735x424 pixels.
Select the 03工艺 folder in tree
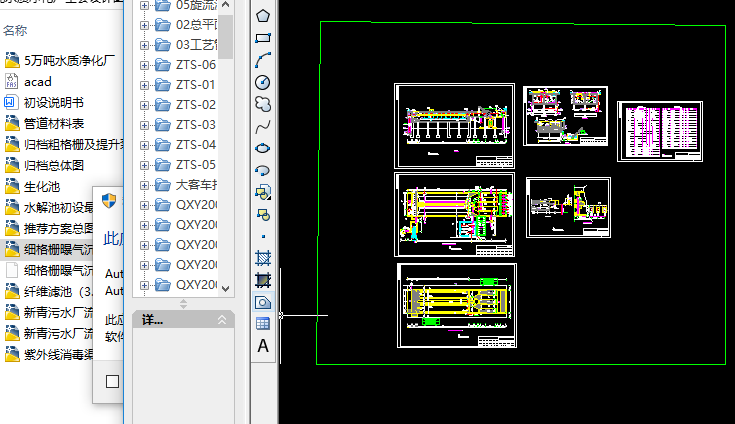(x=186, y=45)
